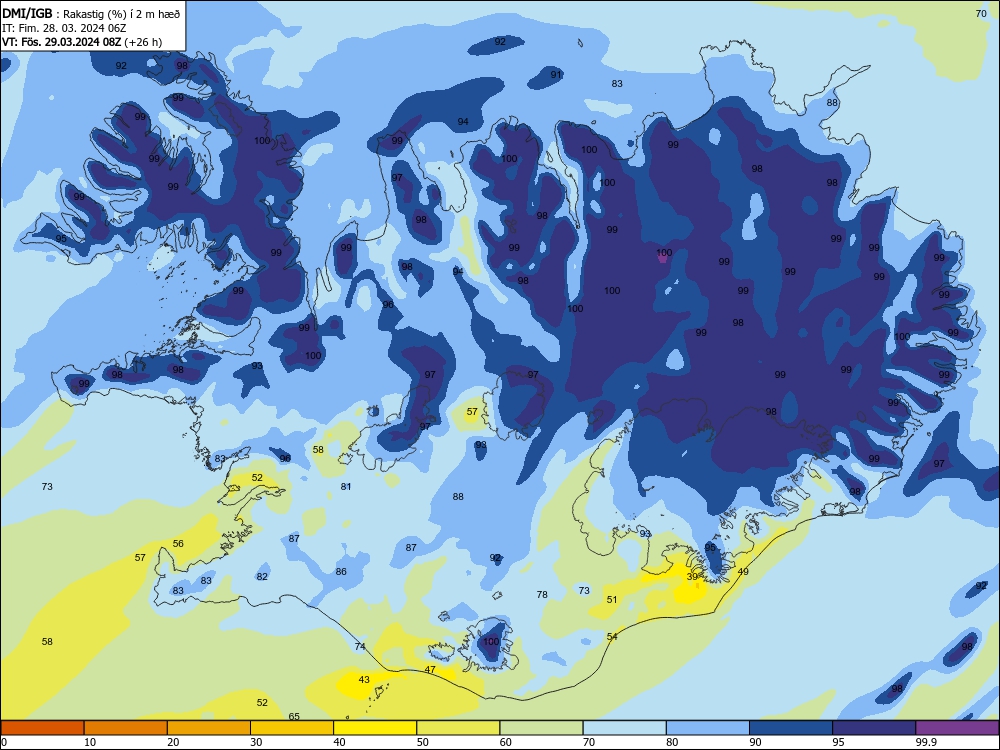The image size is (1000, 750).
Task: Click the map humidity value '54'
Action: point(612,636)
